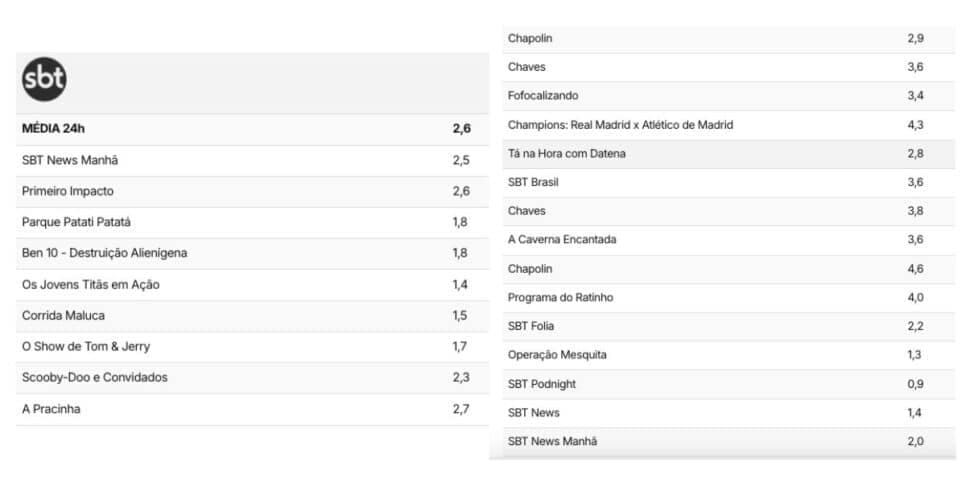This screenshot has height=483, width=966.
Task: Click Os Jovens Titãs em Ação
Action: tap(253, 285)
